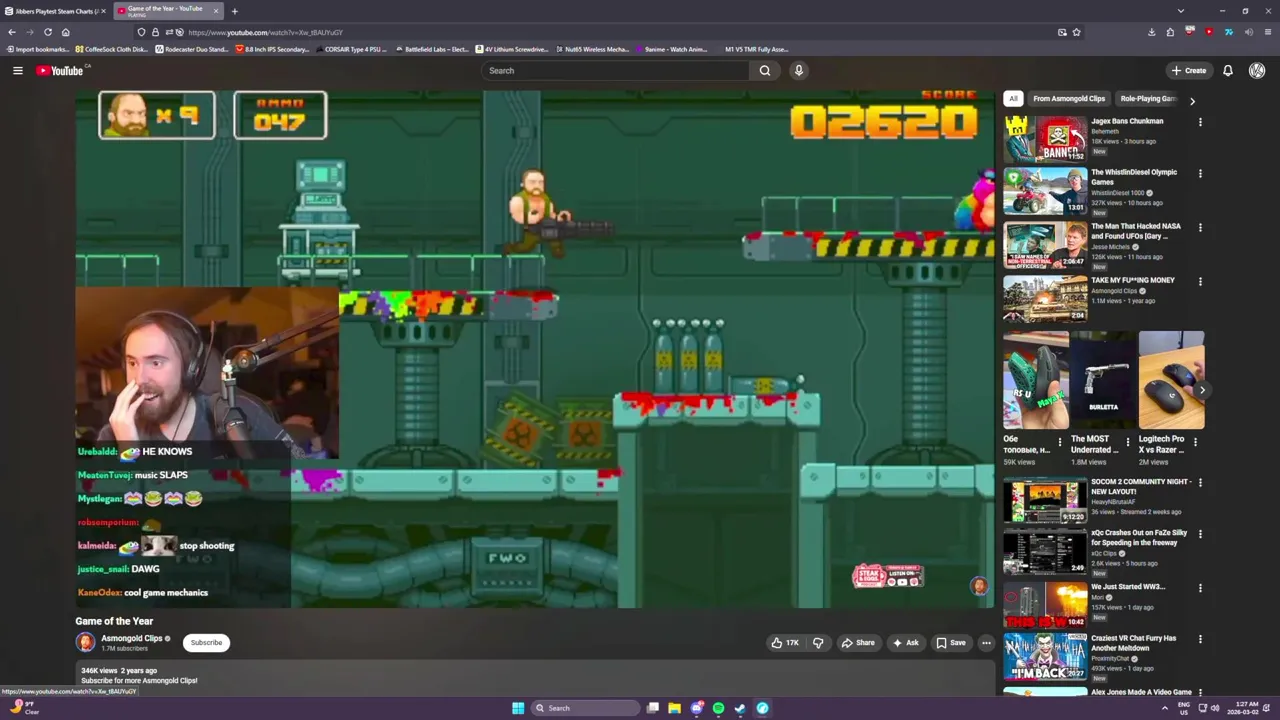Reload the page in the browser toolbar
Screen dimensions: 1280x720
[47, 32]
